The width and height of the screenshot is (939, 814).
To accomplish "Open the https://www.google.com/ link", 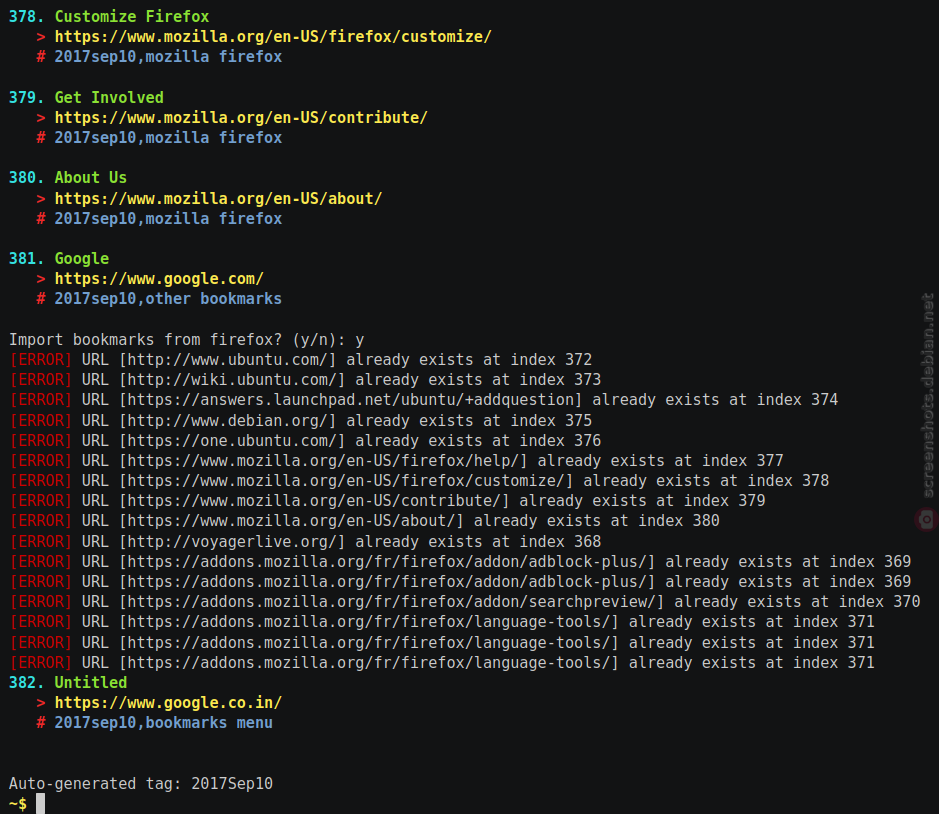I will click(159, 279).
